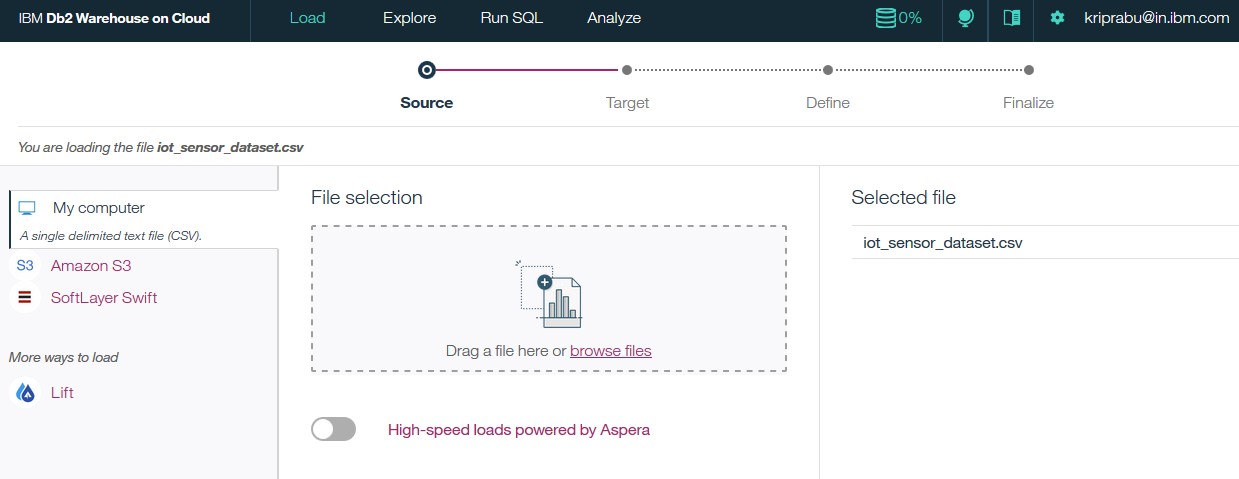Select the My computer source option
This screenshot has width=1239, height=479.
click(143, 219)
